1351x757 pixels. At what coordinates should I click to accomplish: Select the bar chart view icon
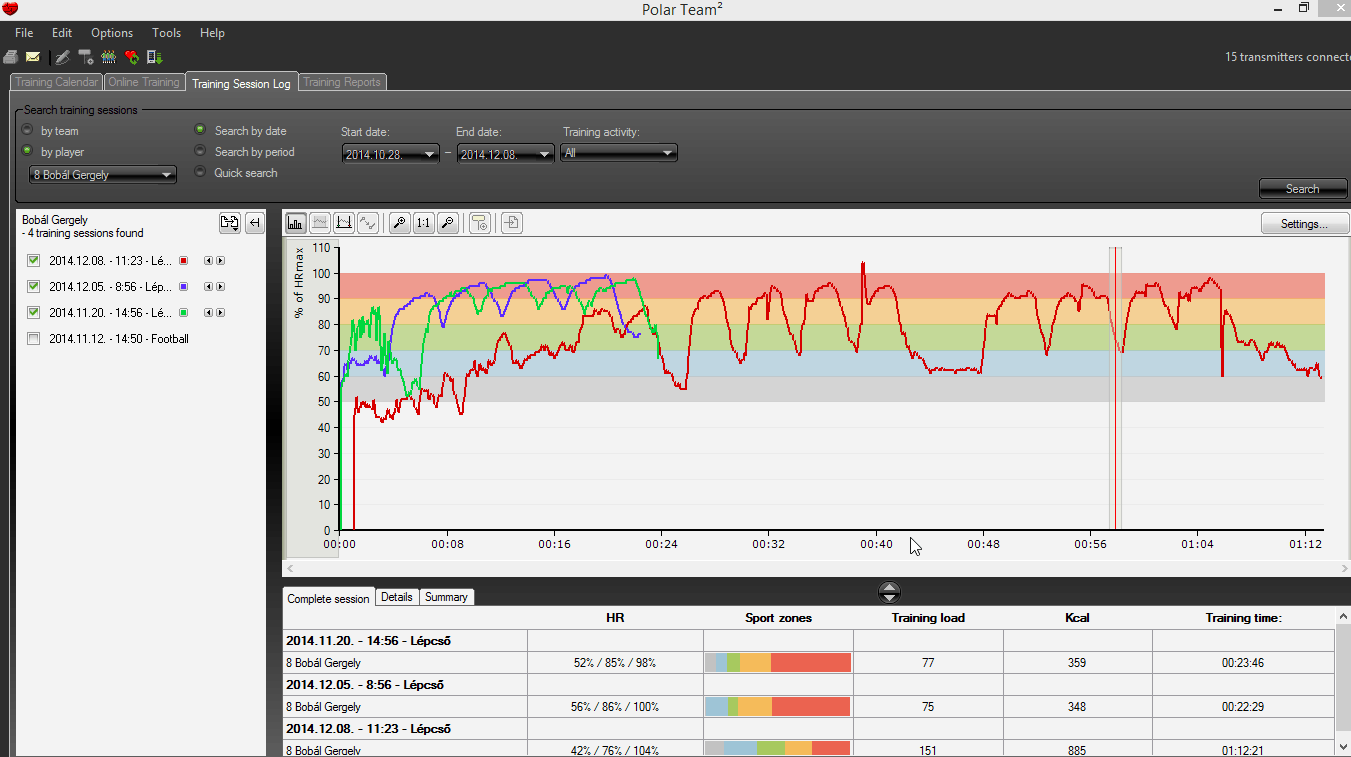[x=296, y=223]
